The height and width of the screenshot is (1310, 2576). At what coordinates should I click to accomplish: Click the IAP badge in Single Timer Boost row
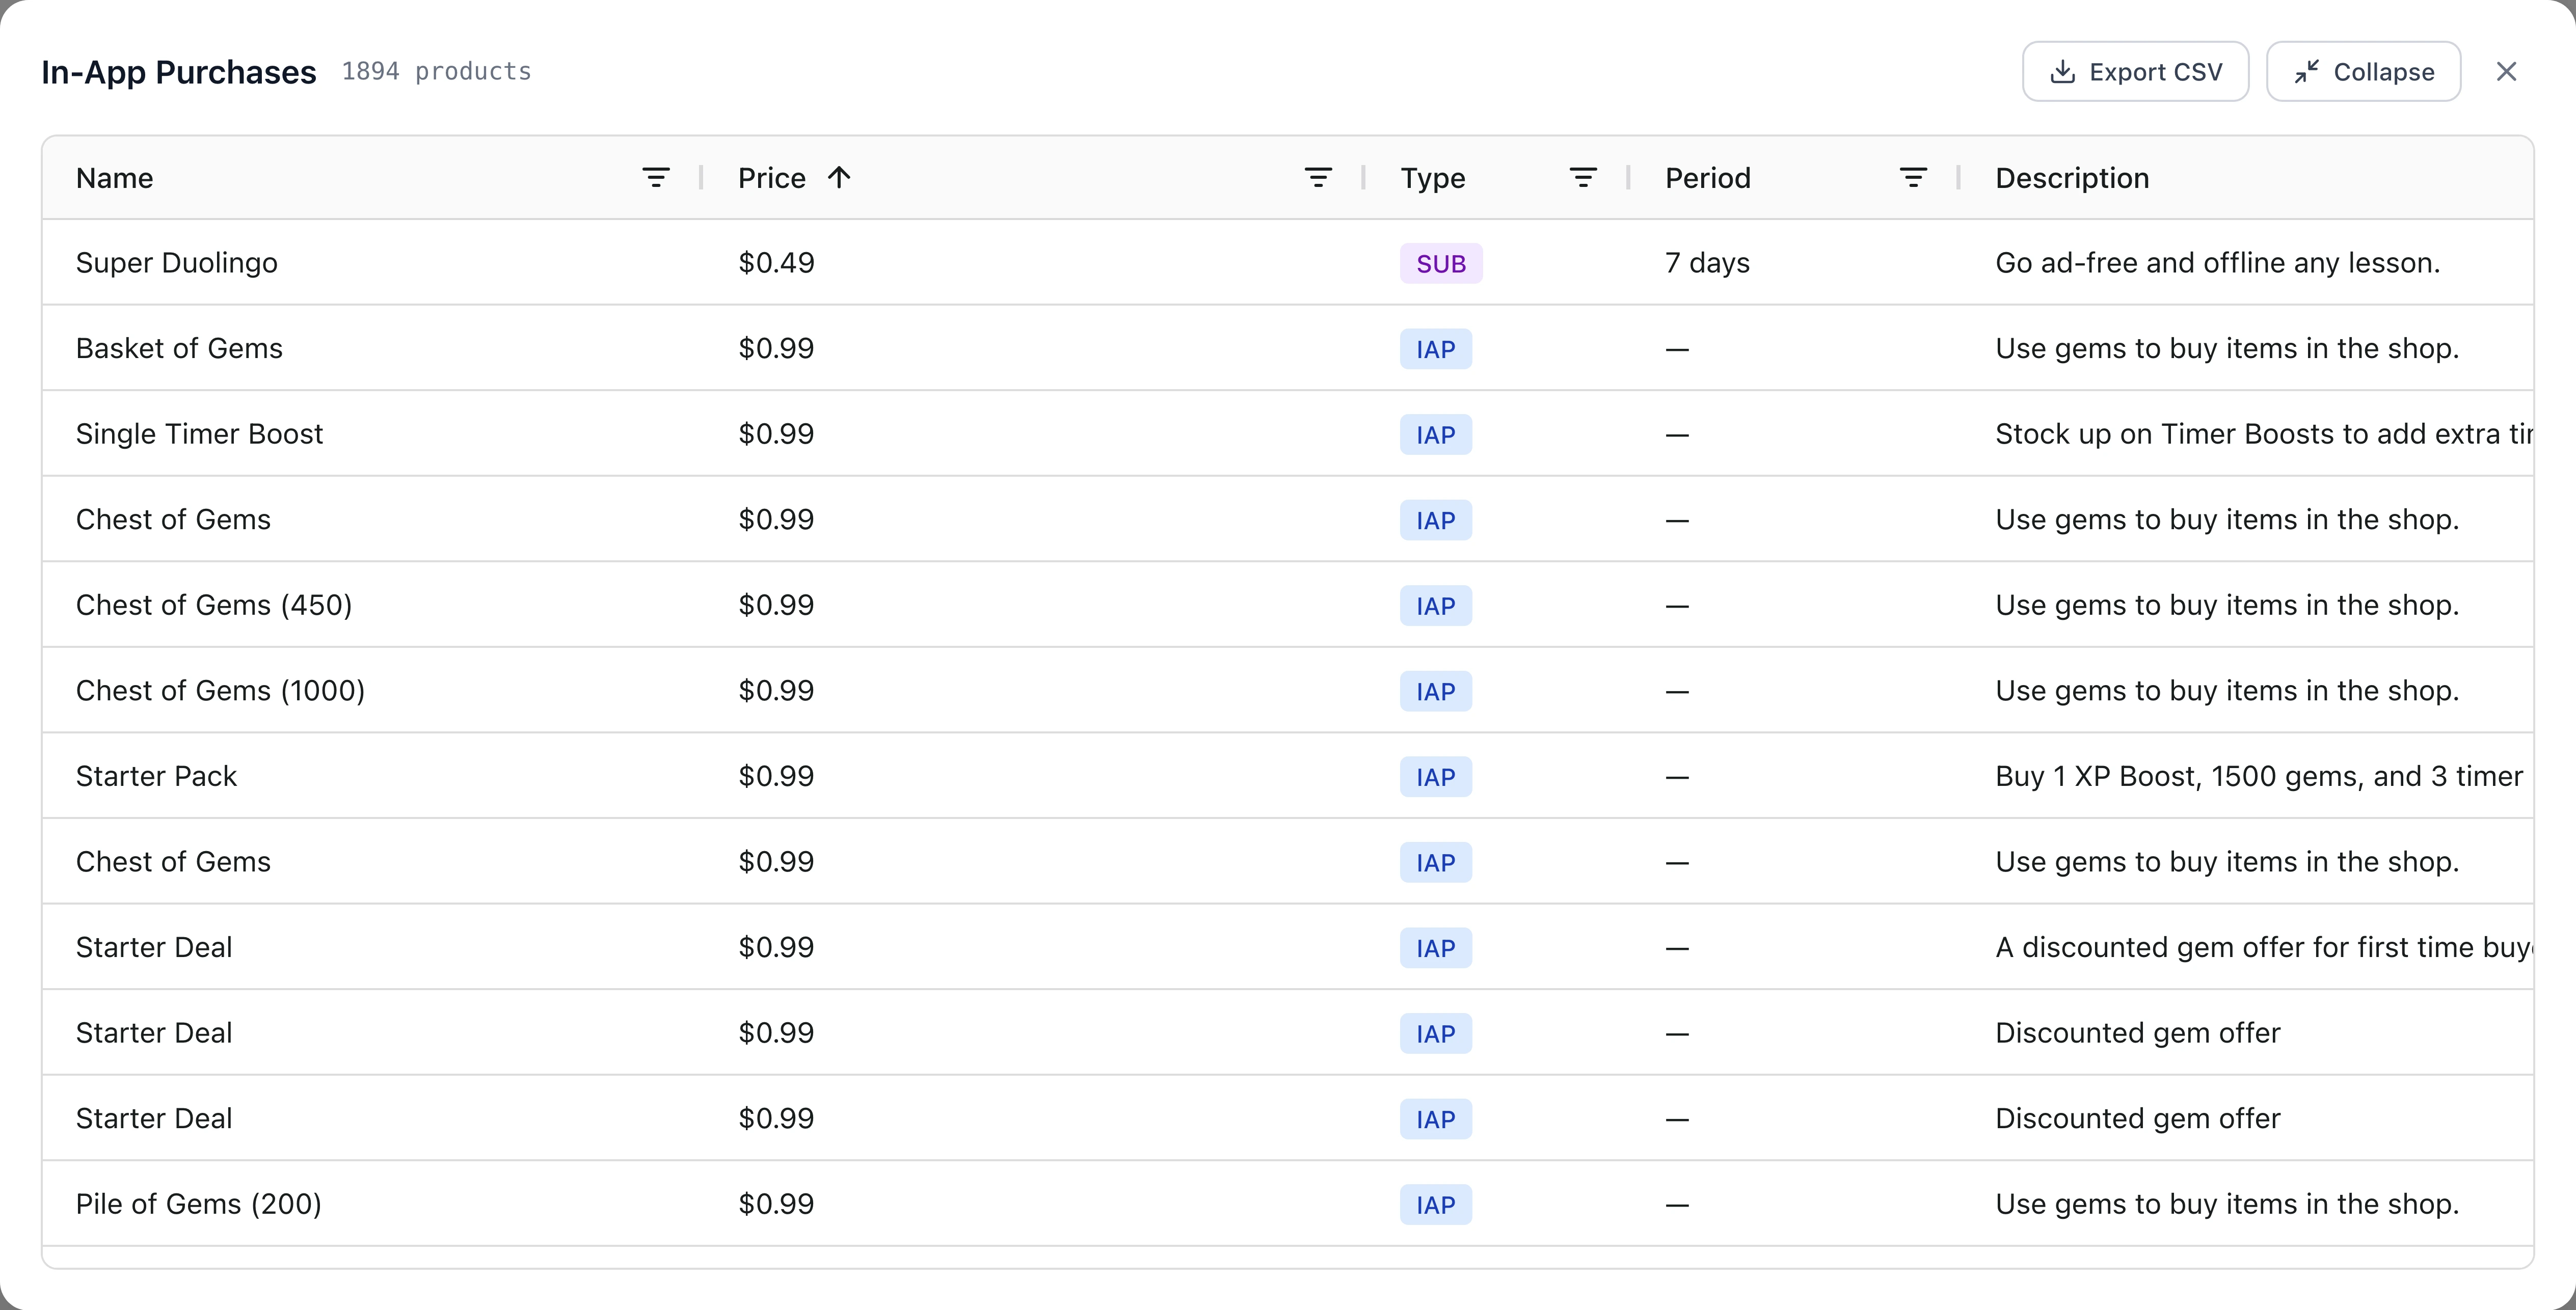[1435, 435]
